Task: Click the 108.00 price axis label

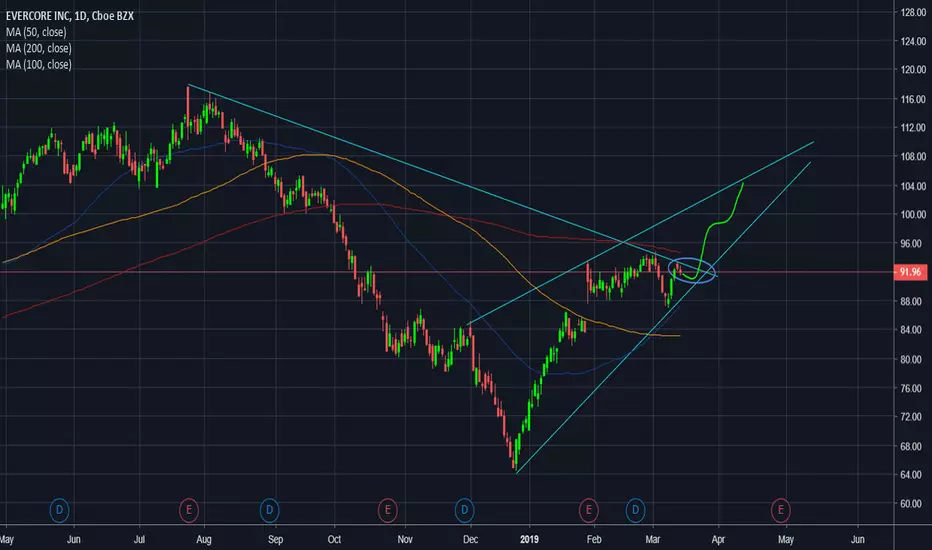Action: click(x=913, y=156)
